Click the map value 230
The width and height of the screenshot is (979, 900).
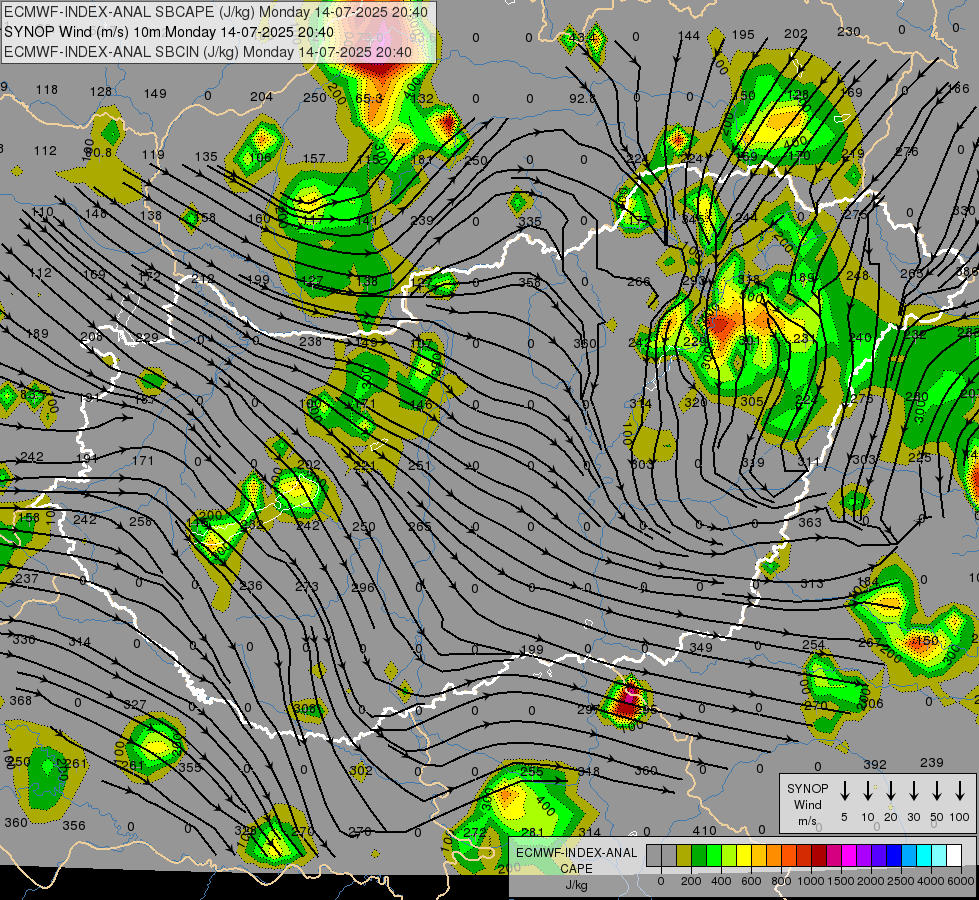849,31
